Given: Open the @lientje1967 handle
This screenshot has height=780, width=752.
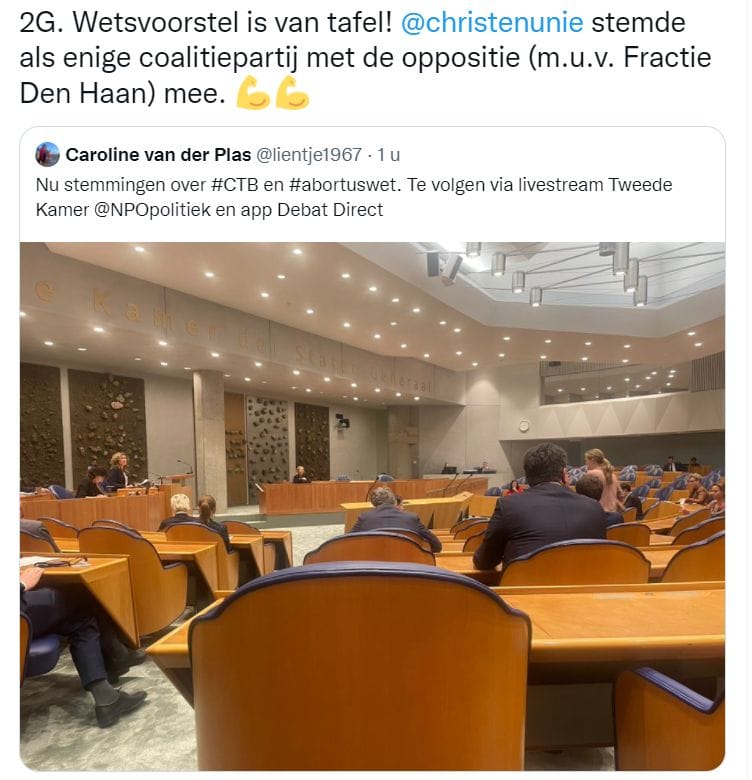Looking at the screenshot, I should pos(308,155).
